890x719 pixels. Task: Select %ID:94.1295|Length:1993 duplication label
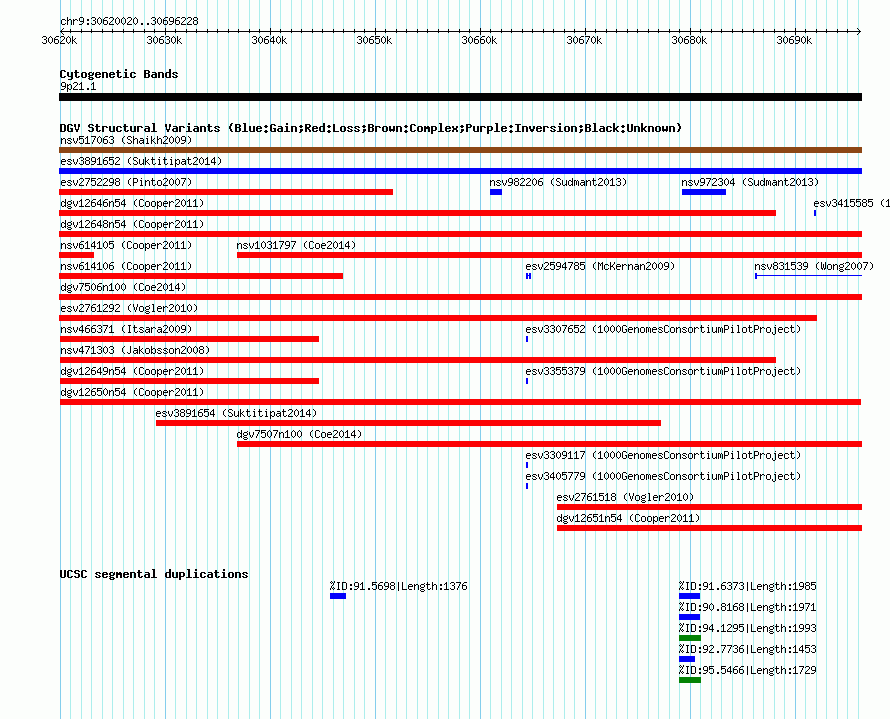click(748, 628)
